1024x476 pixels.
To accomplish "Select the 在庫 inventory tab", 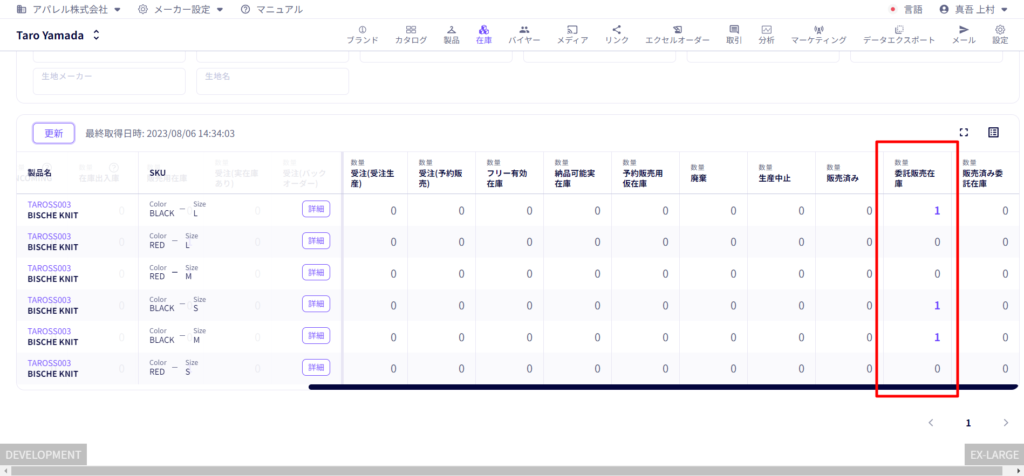I will (x=484, y=35).
